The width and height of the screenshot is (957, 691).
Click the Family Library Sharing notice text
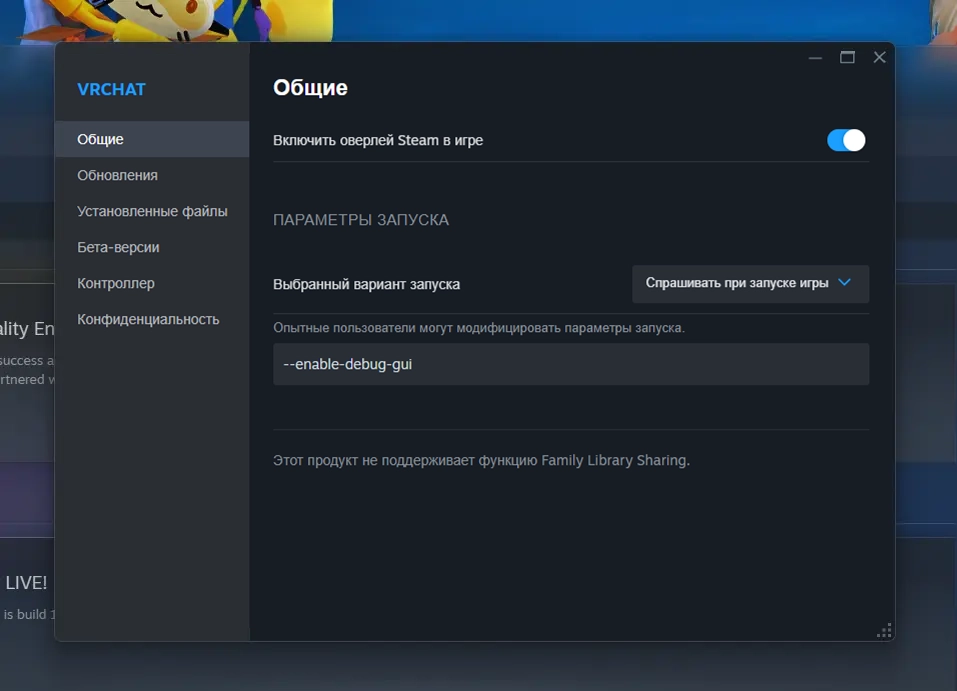482,460
